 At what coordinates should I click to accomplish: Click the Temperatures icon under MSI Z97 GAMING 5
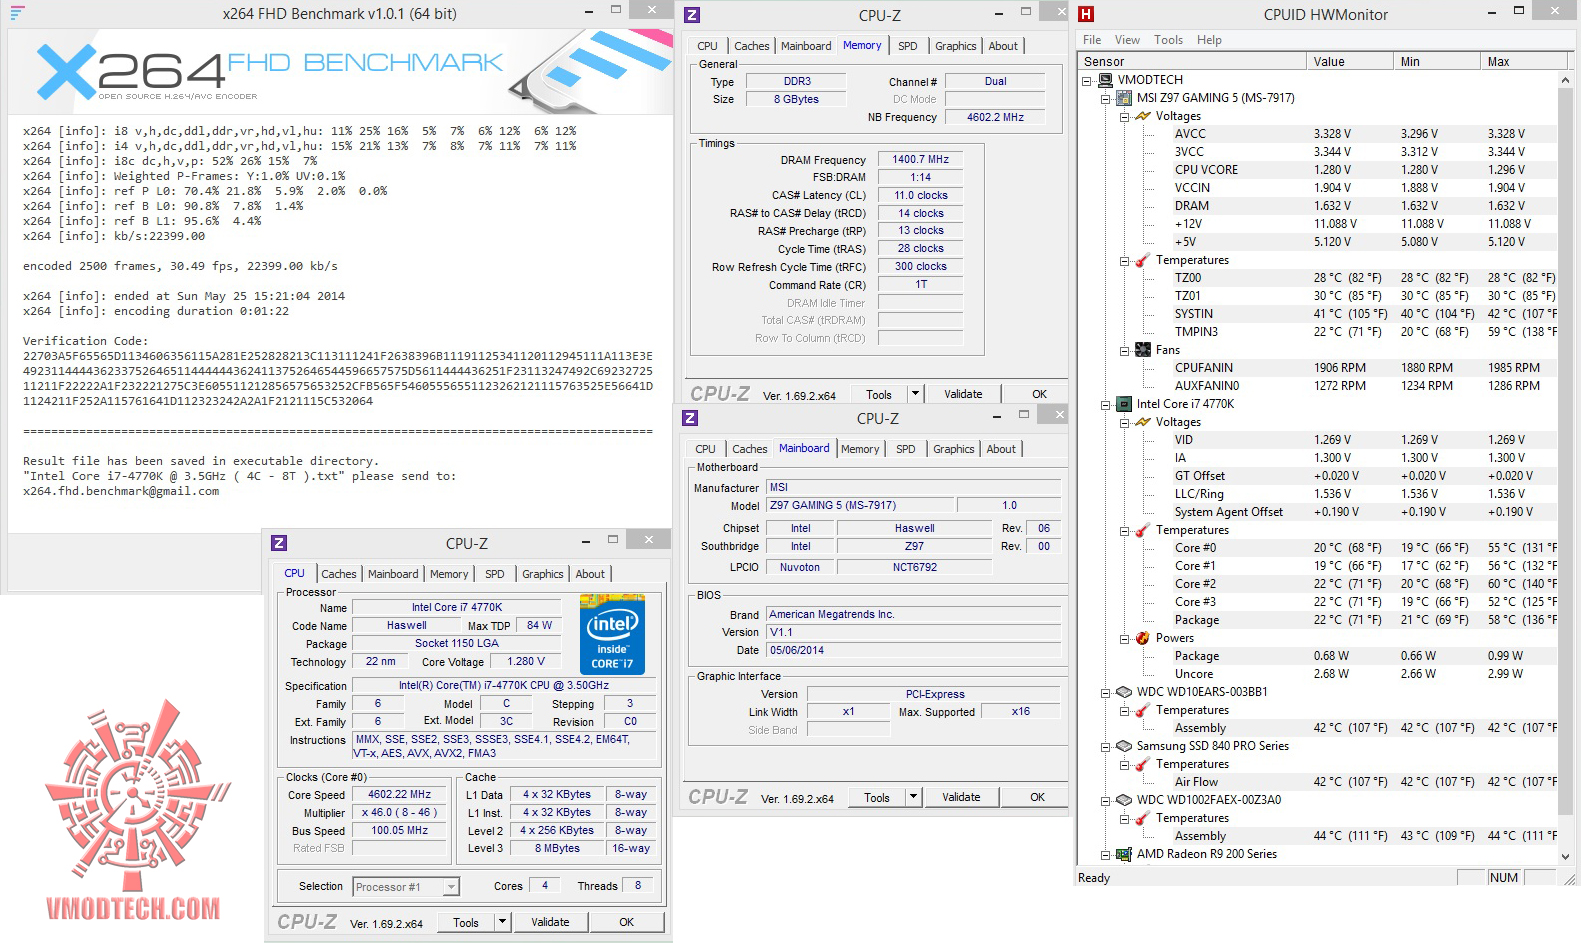coord(1143,260)
